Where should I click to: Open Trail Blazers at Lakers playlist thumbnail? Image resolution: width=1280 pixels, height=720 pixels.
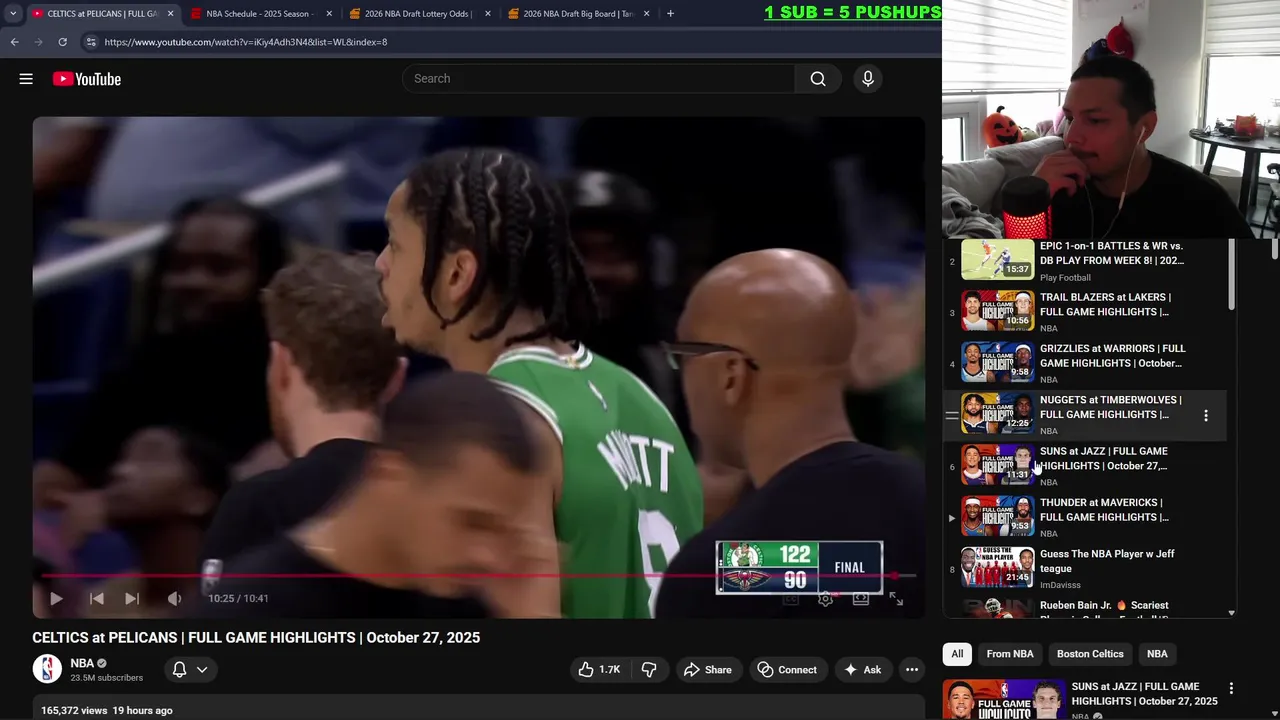(x=997, y=311)
